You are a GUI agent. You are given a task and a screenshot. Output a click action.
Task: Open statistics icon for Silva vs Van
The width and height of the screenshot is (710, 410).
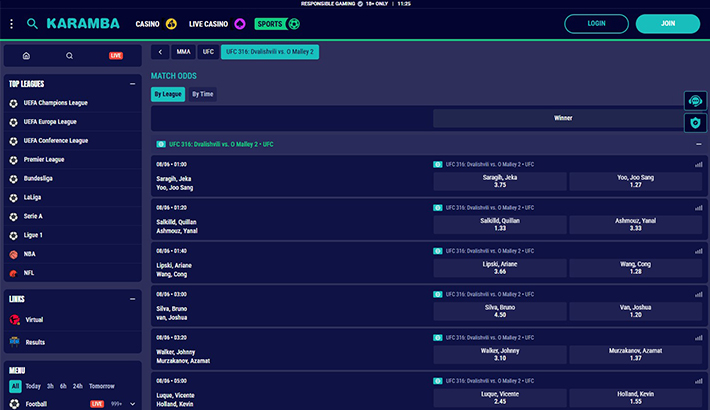(699, 294)
